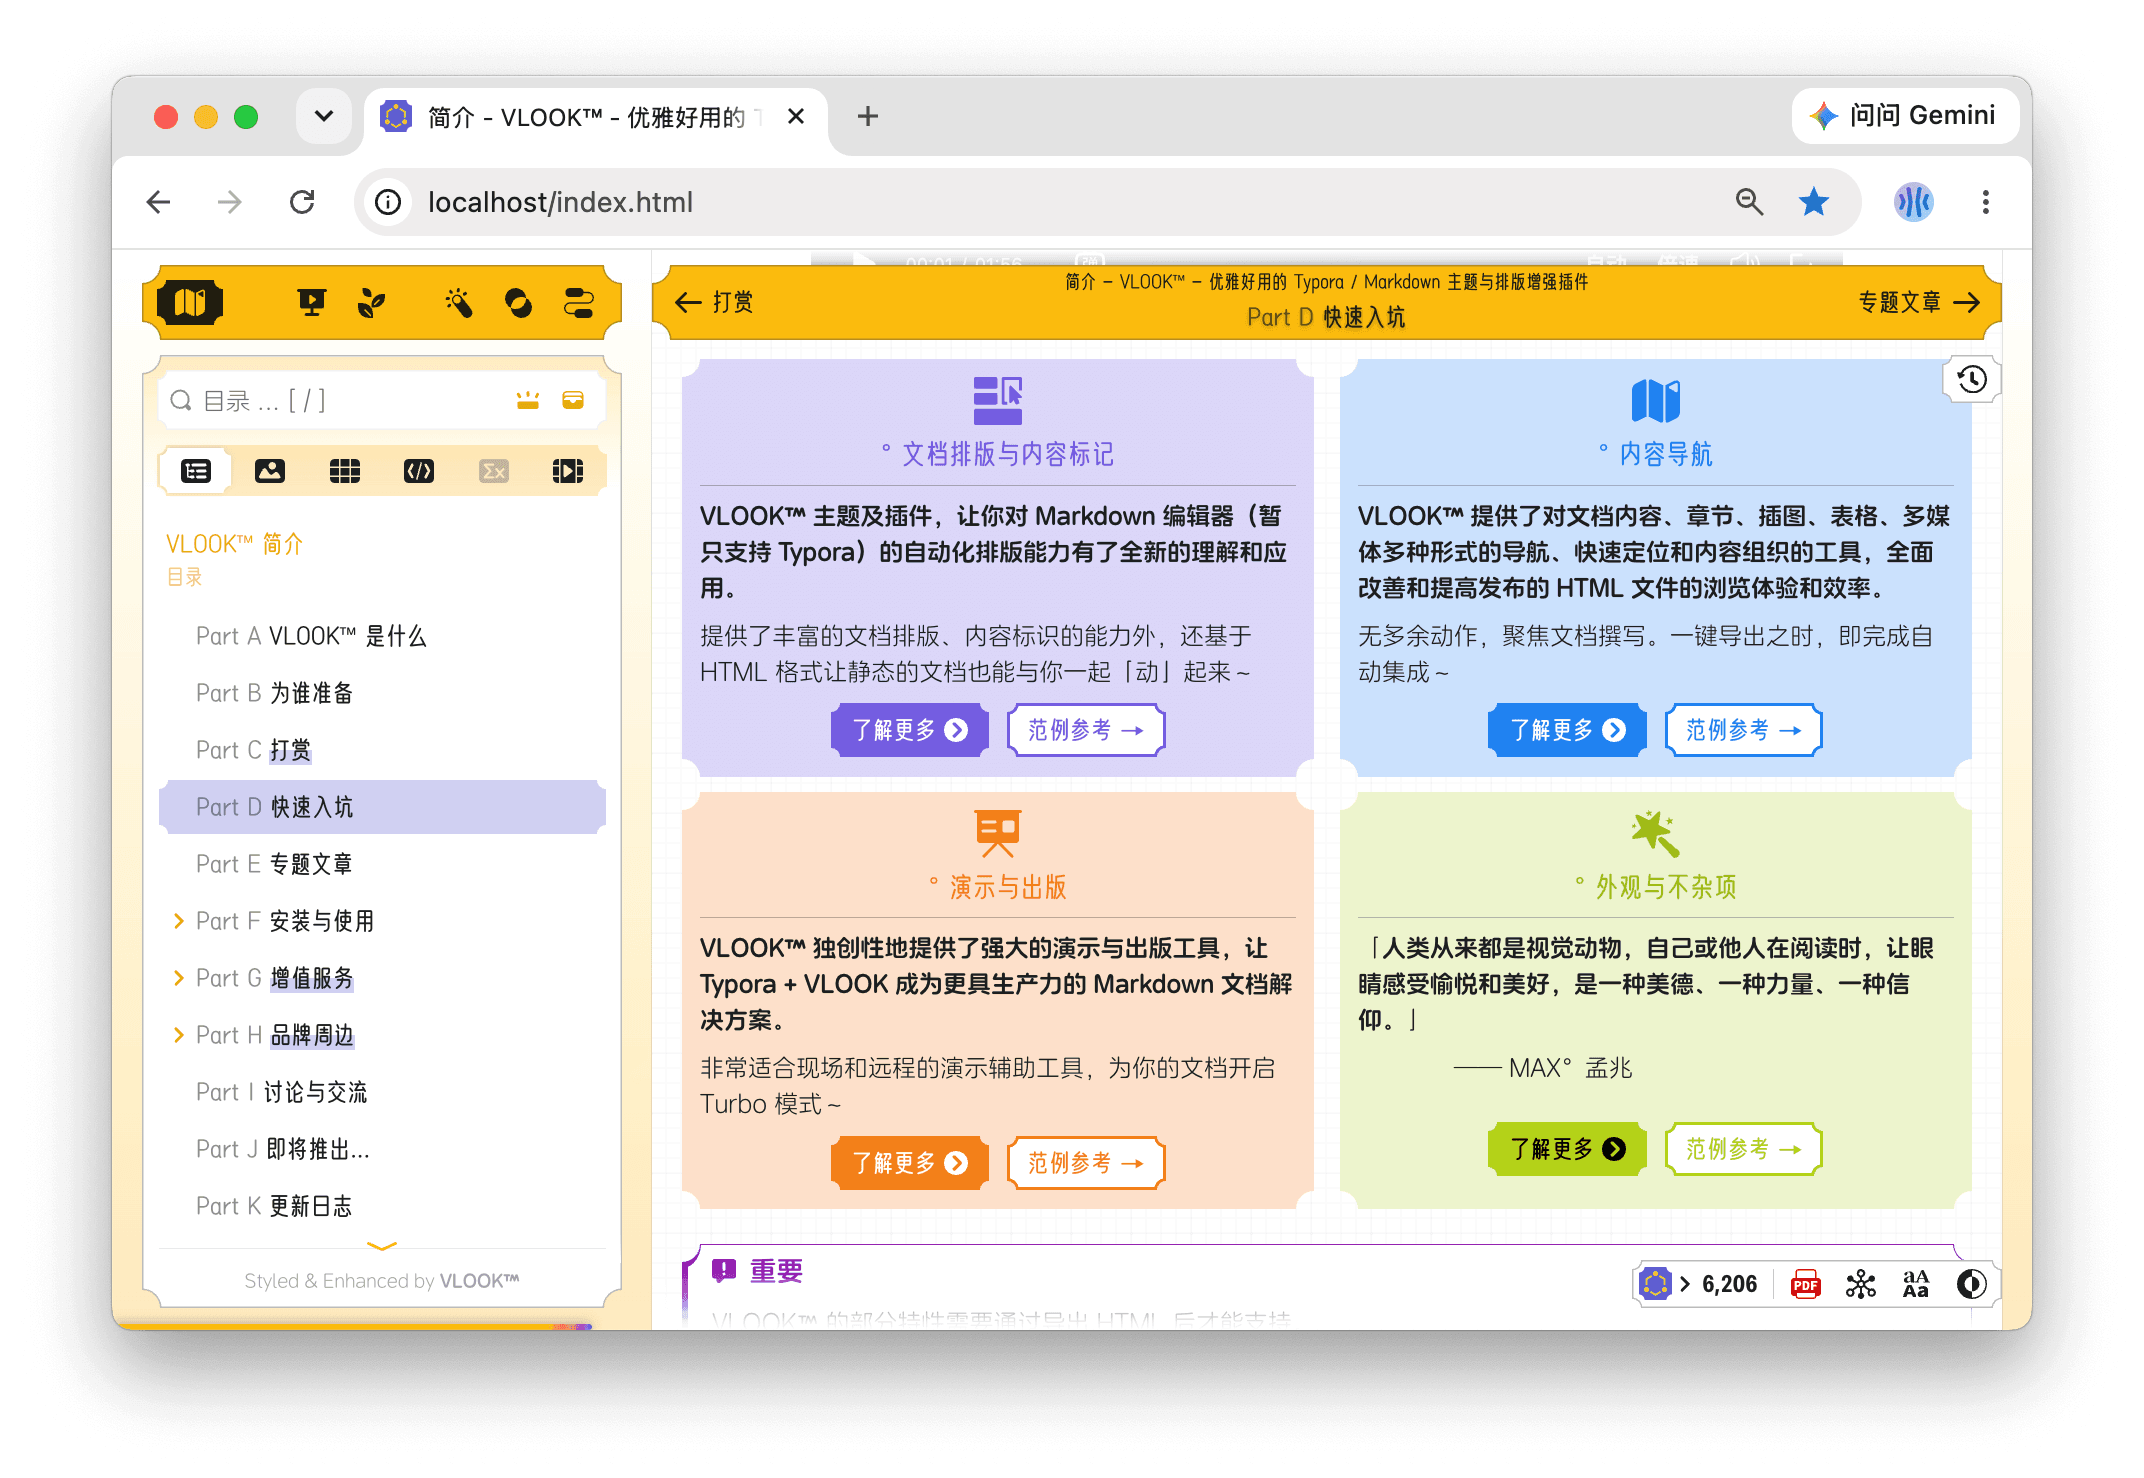This screenshot has height=1478, width=2144.
Task: Click the down chevron below outline list
Action: (382, 1246)
